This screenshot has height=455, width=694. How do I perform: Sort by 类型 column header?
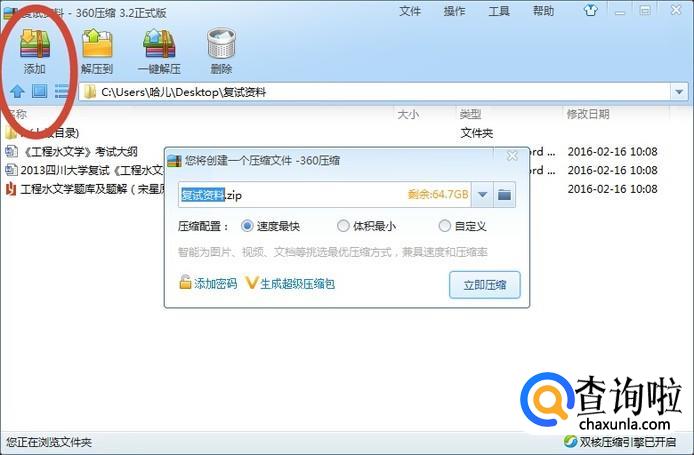click(470, 114)
